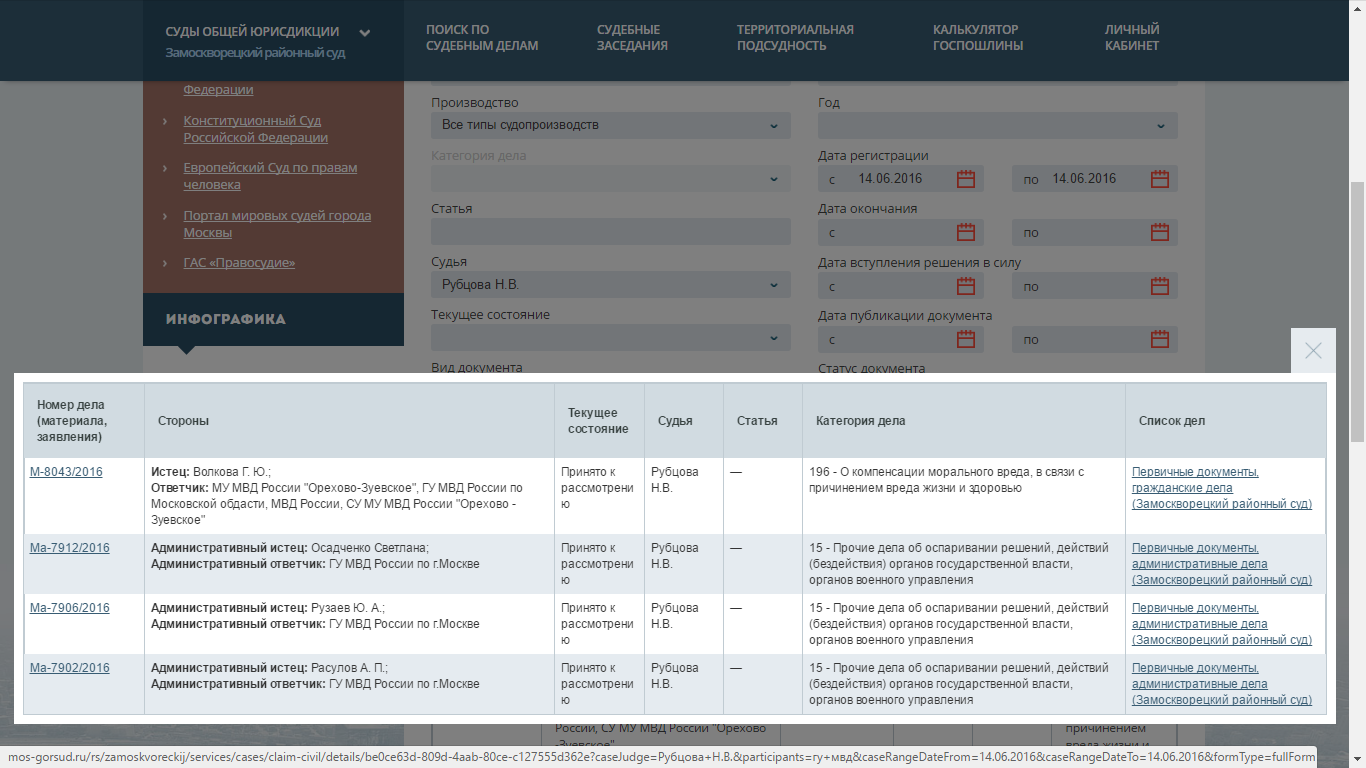Open calendar for decision effective date end
Image resolution: width=1366 pixels, height=768 pixels.
(x=1159, y=286)
